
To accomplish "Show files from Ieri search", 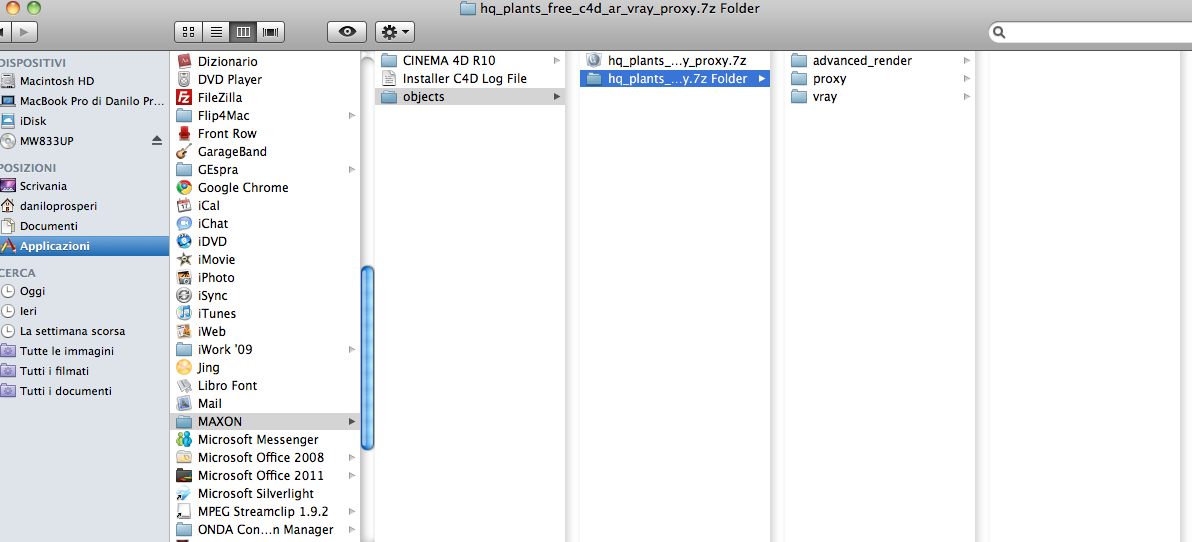I will (x=28, y=311).
